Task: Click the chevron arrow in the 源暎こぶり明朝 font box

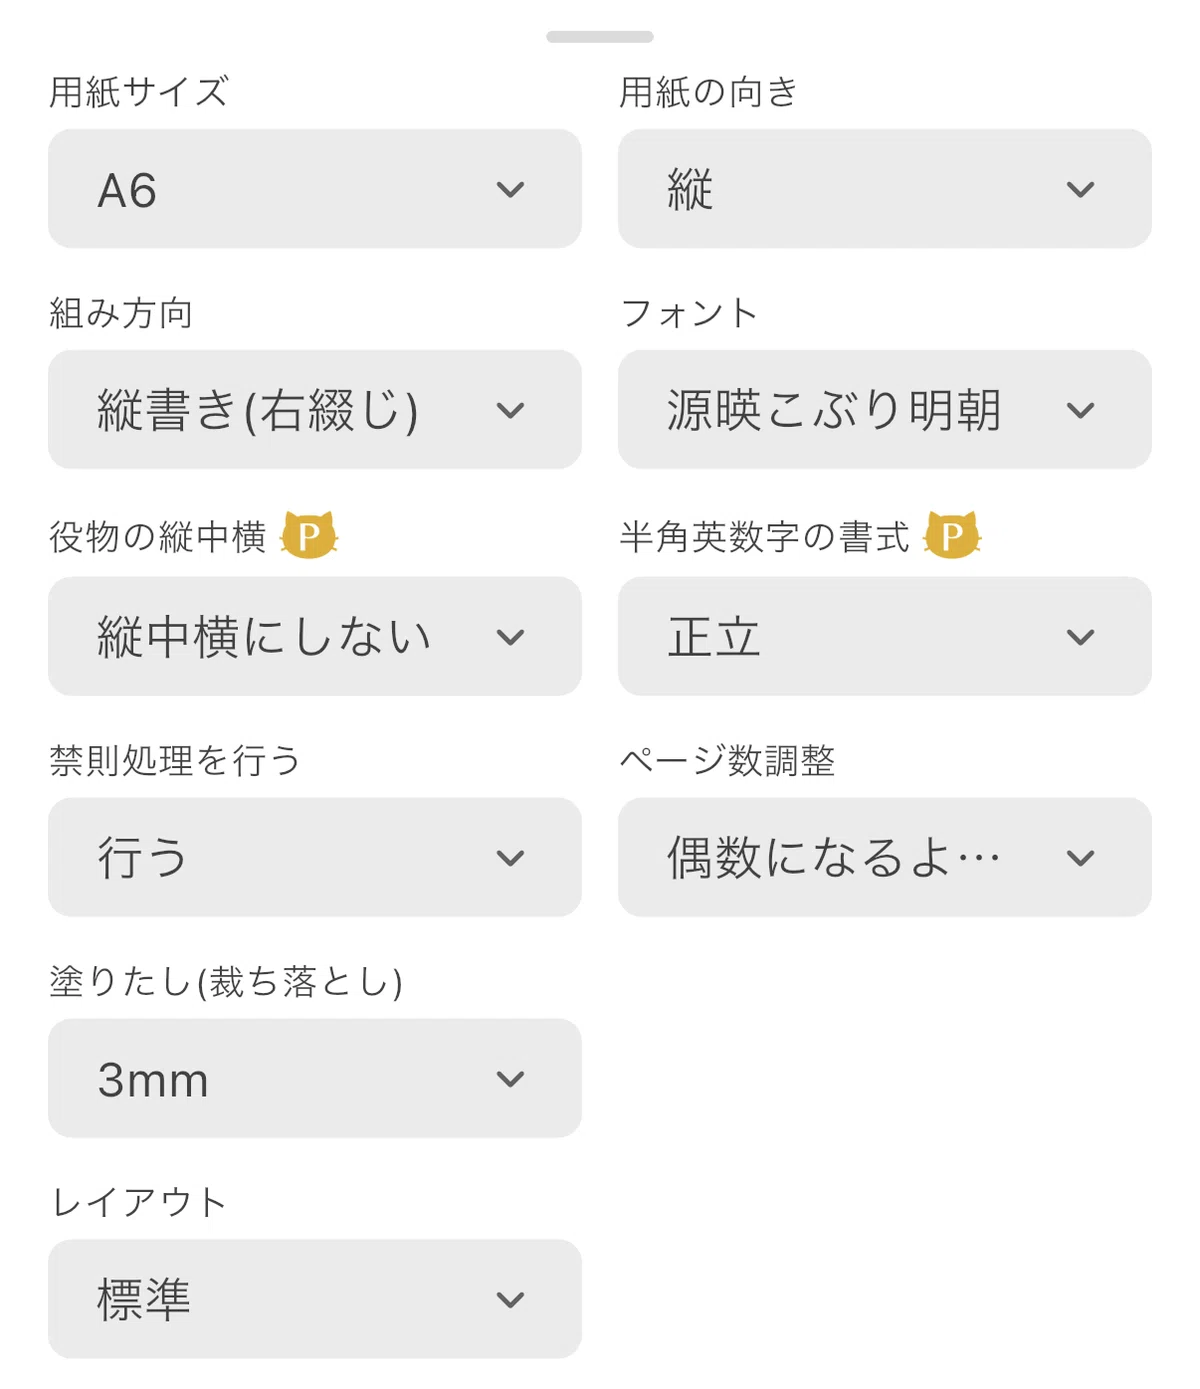Action: [x=1080, y=410]
